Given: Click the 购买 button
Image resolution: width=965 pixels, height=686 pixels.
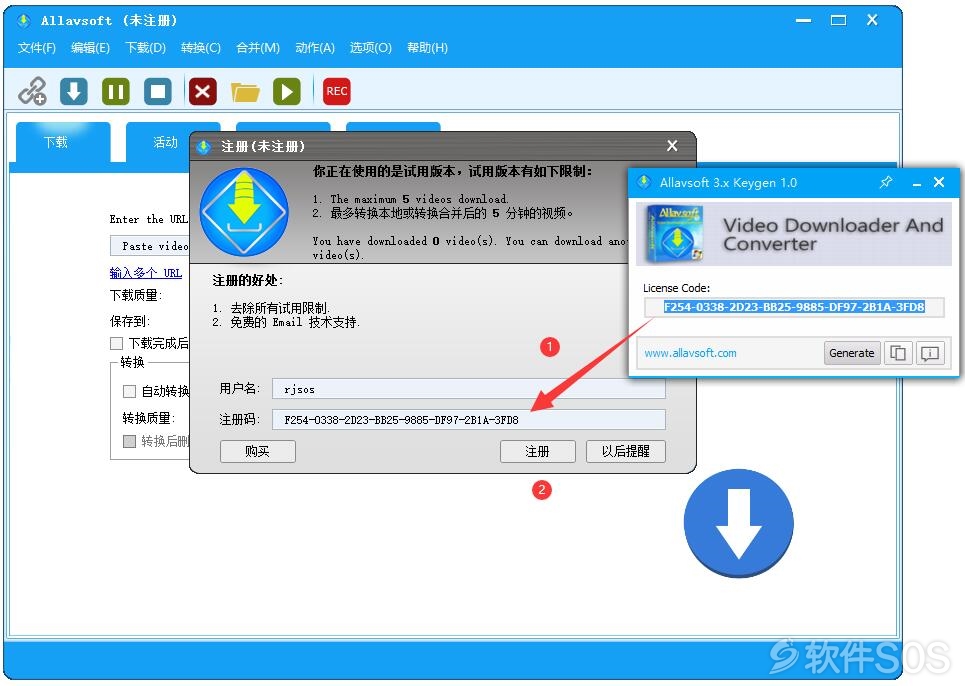Looking at the screenshot, I should pos(258,452).
